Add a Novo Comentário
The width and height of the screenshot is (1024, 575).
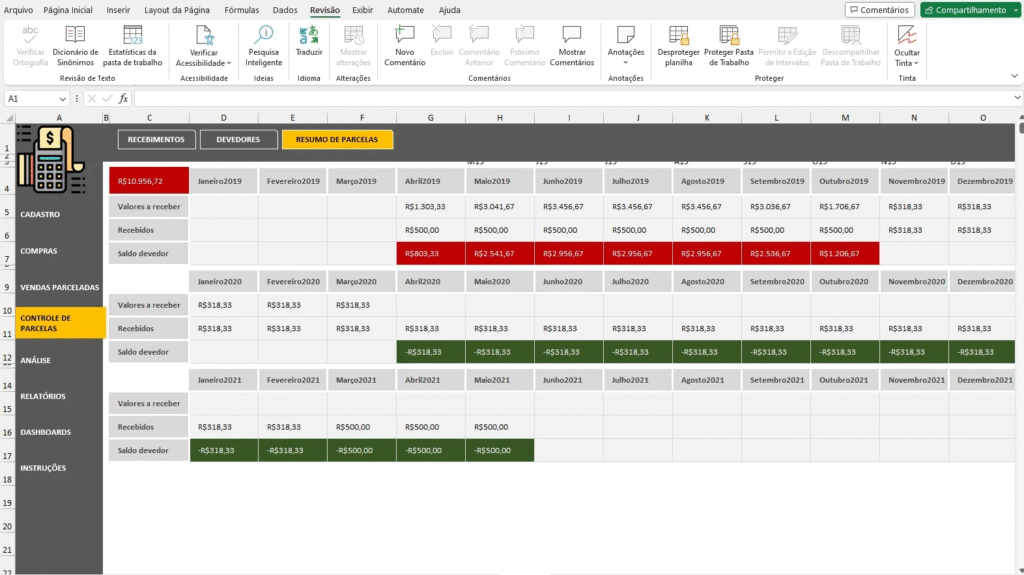[x=405, y=36]
